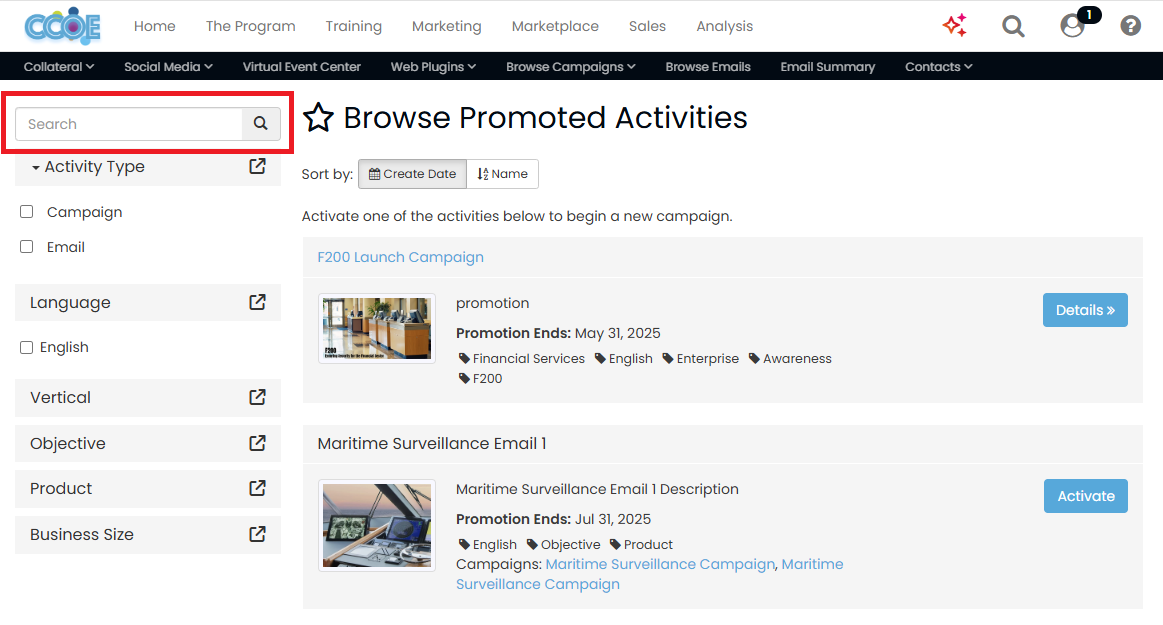Viewport: 1163px width, 625px height.
Task: Check the Email filter checkbox
Action: click(x=26, y=246)
